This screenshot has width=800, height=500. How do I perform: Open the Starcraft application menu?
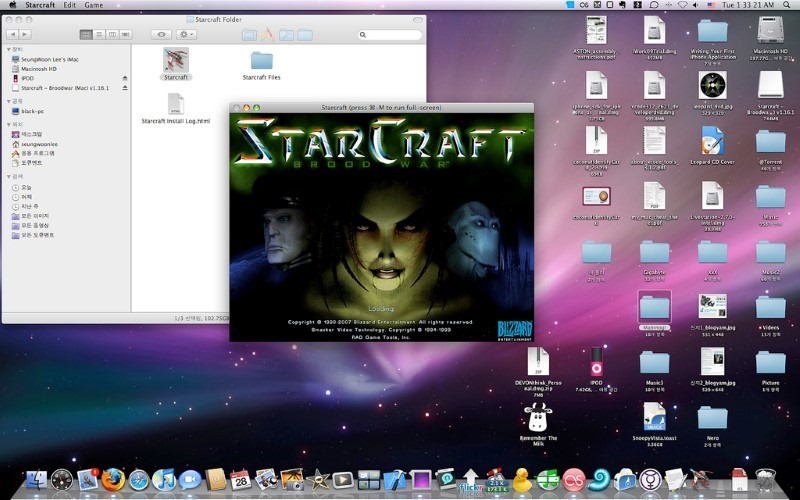pyautogui.click(x=40, y=5)
